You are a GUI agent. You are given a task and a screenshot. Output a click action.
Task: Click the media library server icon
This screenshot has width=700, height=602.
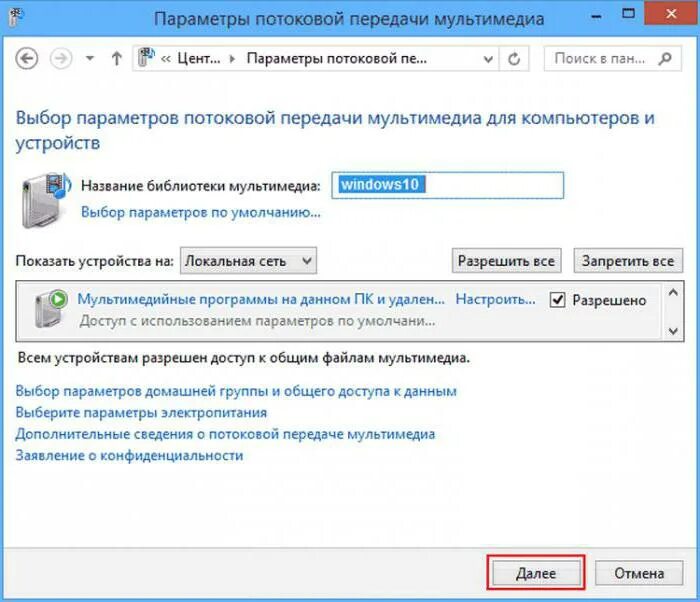tap(46, 201)
